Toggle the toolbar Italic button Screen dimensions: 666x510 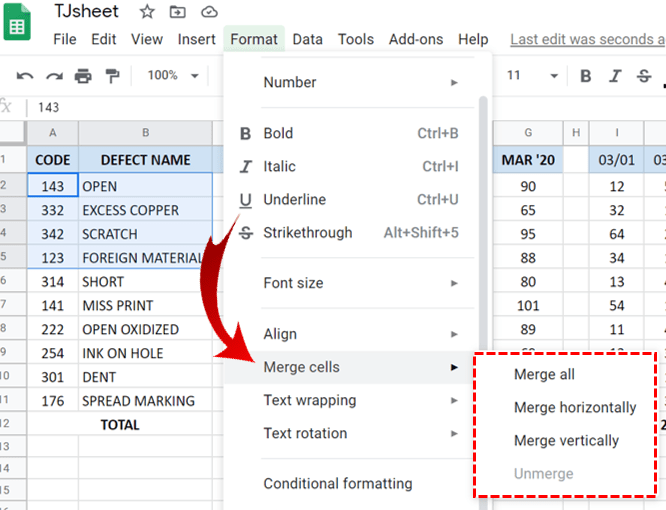(615, 76)
